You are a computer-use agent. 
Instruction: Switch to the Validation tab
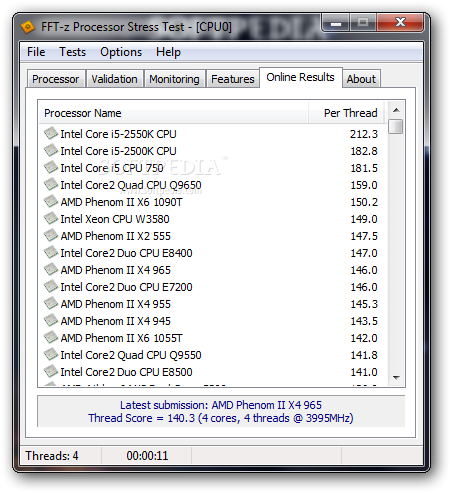click(x=114, y=79)
